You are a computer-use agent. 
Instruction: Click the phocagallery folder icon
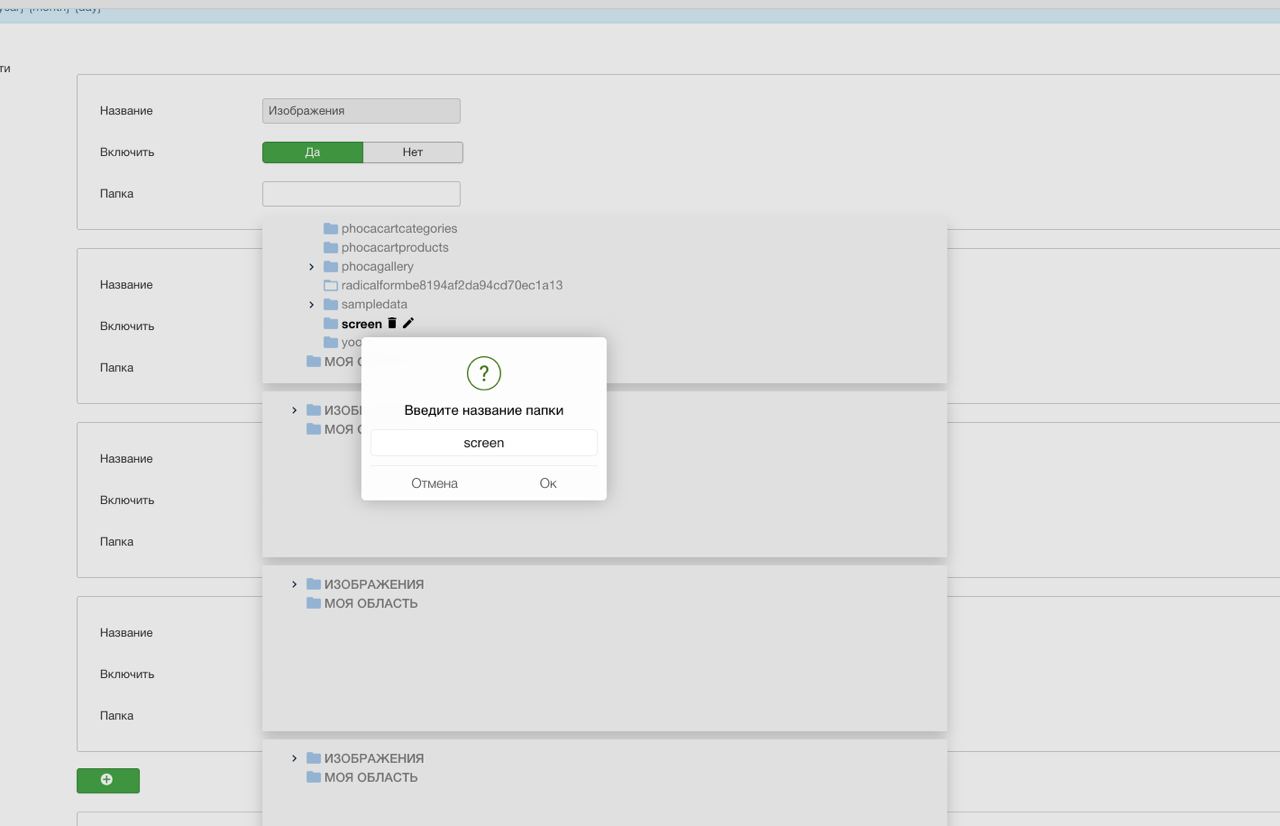click(x=330, y=266)
